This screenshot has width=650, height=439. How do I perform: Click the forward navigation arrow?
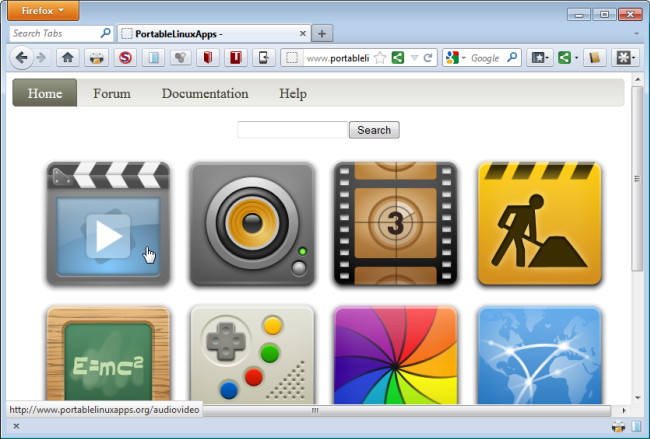(x=41, y=58)
